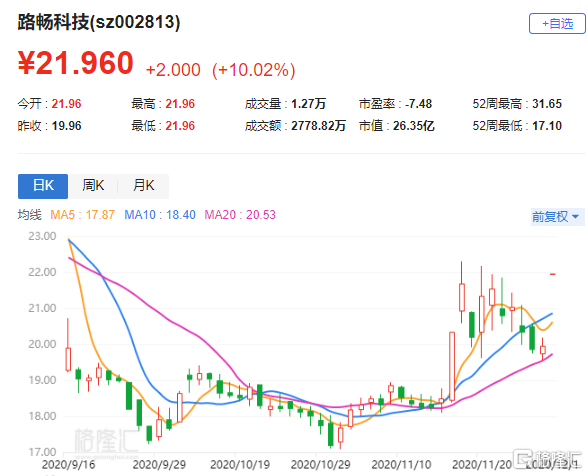Click the MA10 : 18.40 legend label
588x476 pixels.
tap(160, 215)
